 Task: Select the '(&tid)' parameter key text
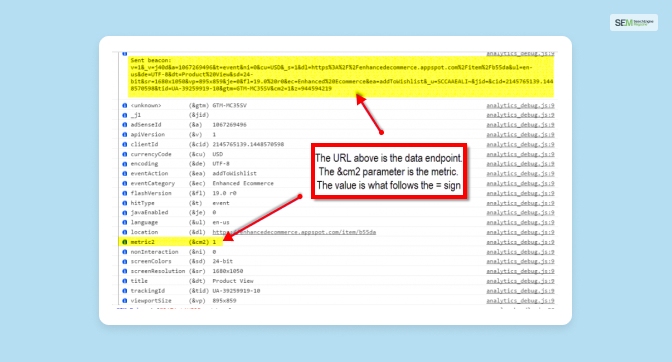pyautogui.click(x=199, y=291)
